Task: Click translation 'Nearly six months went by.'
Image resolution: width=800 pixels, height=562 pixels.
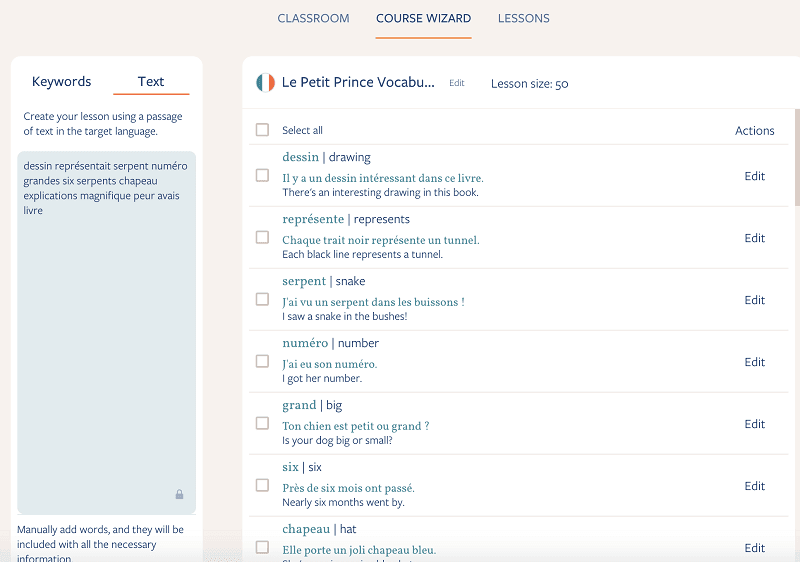Action: tap(343, 502)
